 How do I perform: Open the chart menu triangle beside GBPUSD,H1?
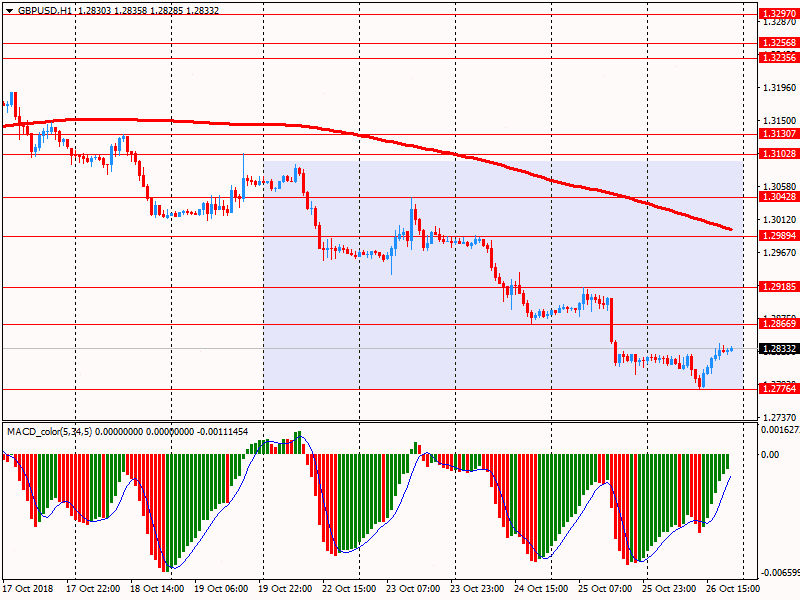(x=9, y=11)
